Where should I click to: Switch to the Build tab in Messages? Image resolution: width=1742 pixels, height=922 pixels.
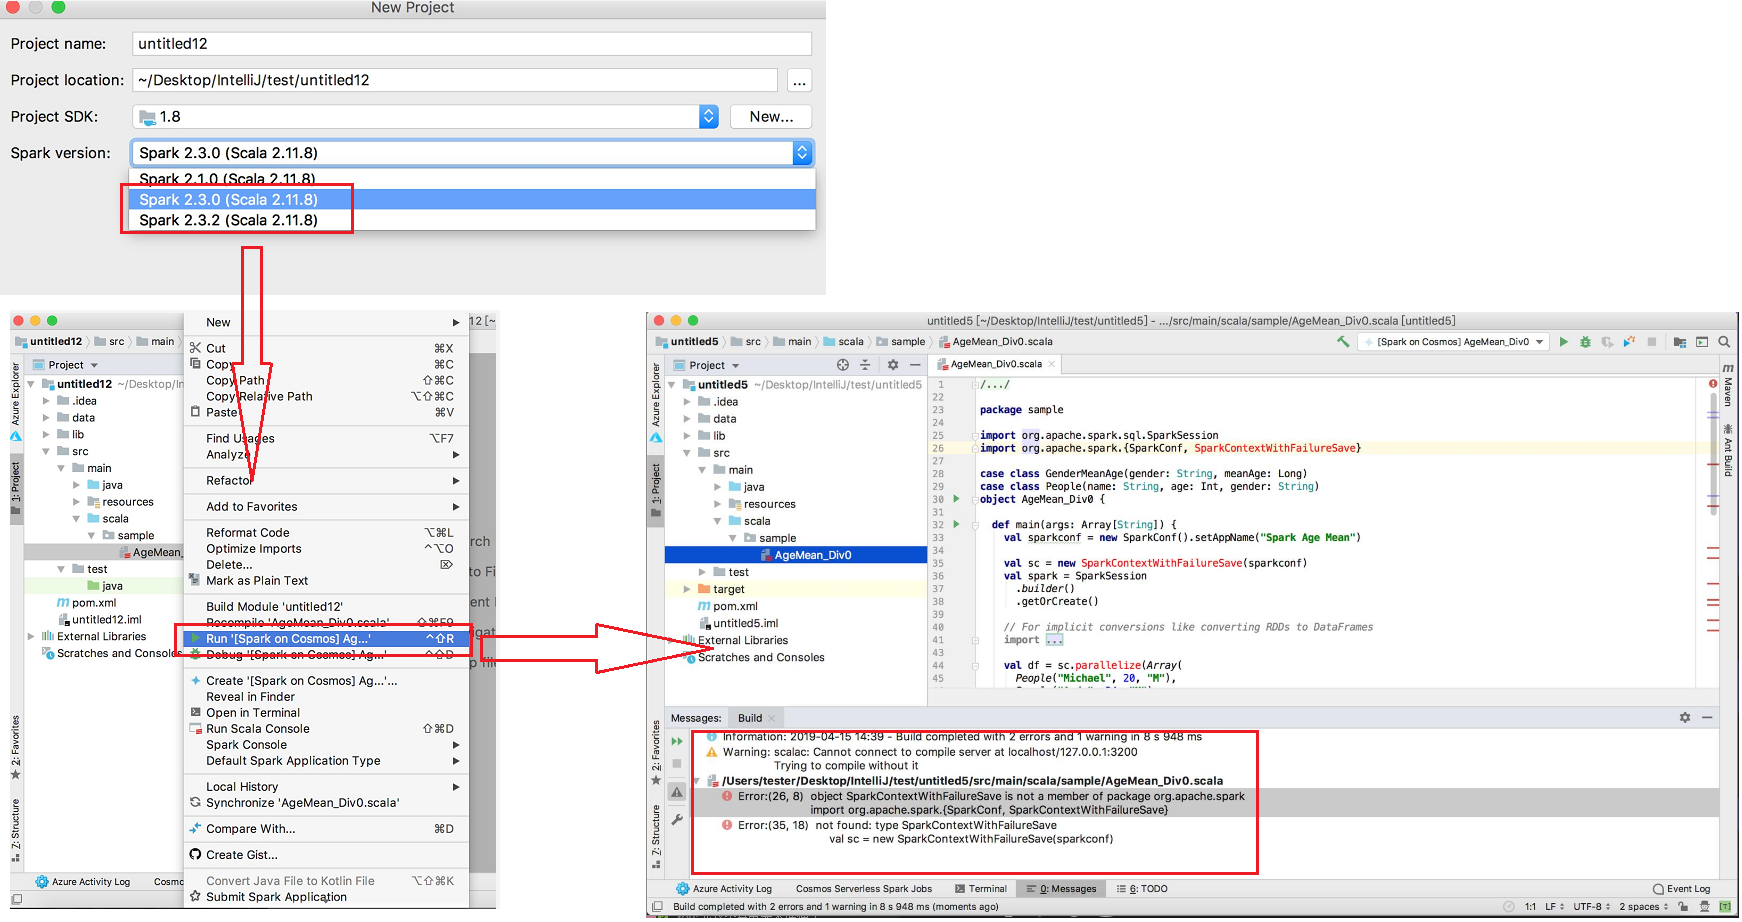pos(748,717)
